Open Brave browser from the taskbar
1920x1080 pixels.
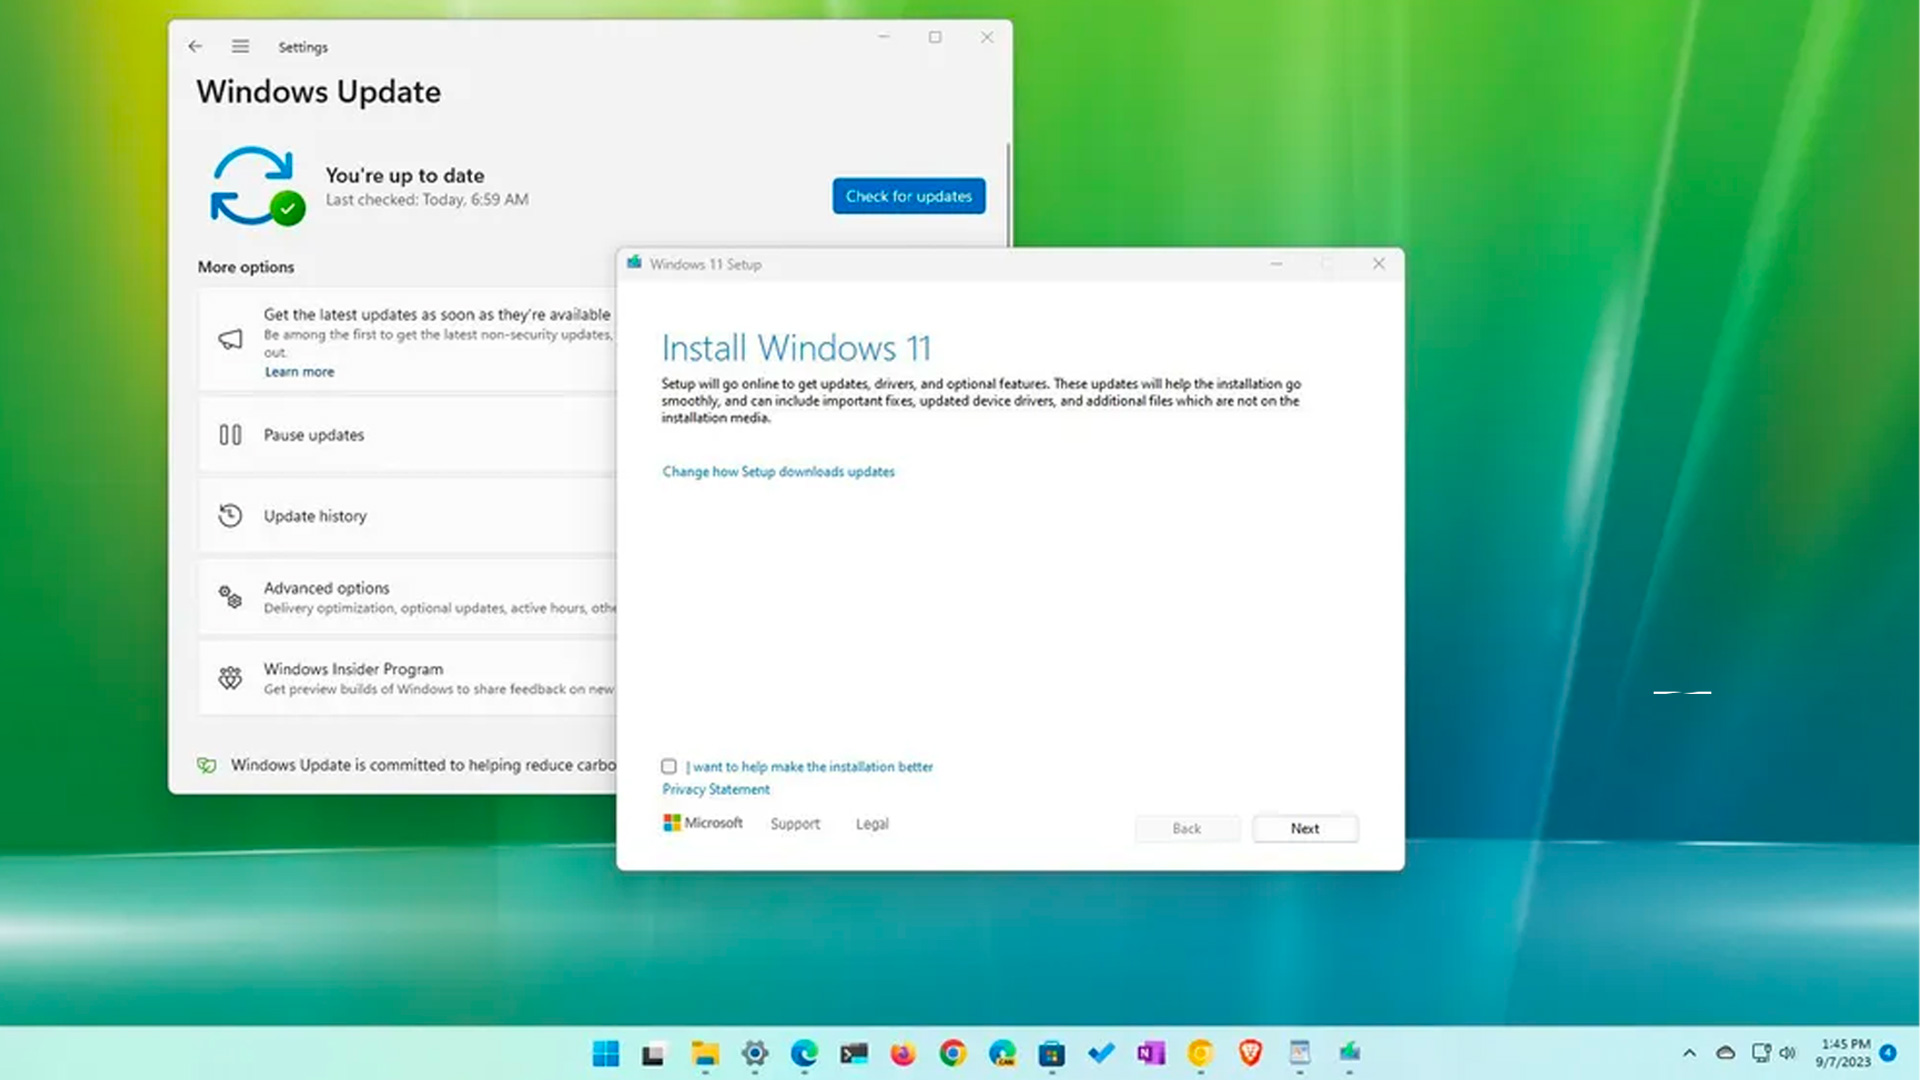click(1250, 1053)
